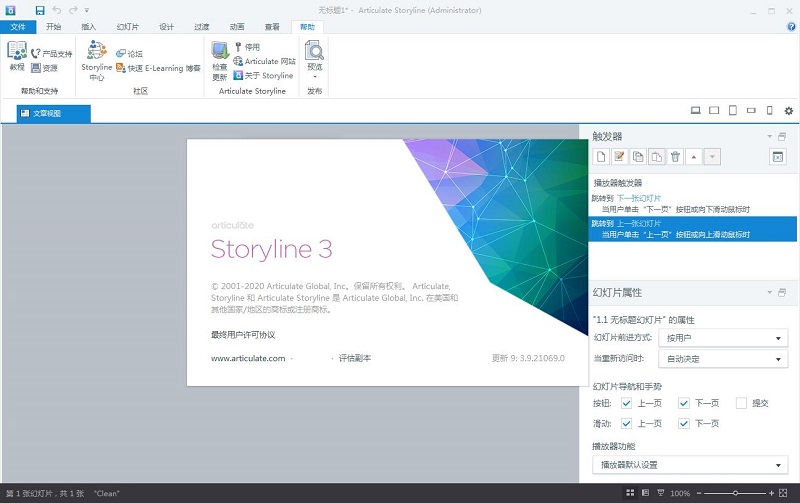Open Storyline 中心 community icon
This screenshot has width=800, height=503.
(96, 60)
